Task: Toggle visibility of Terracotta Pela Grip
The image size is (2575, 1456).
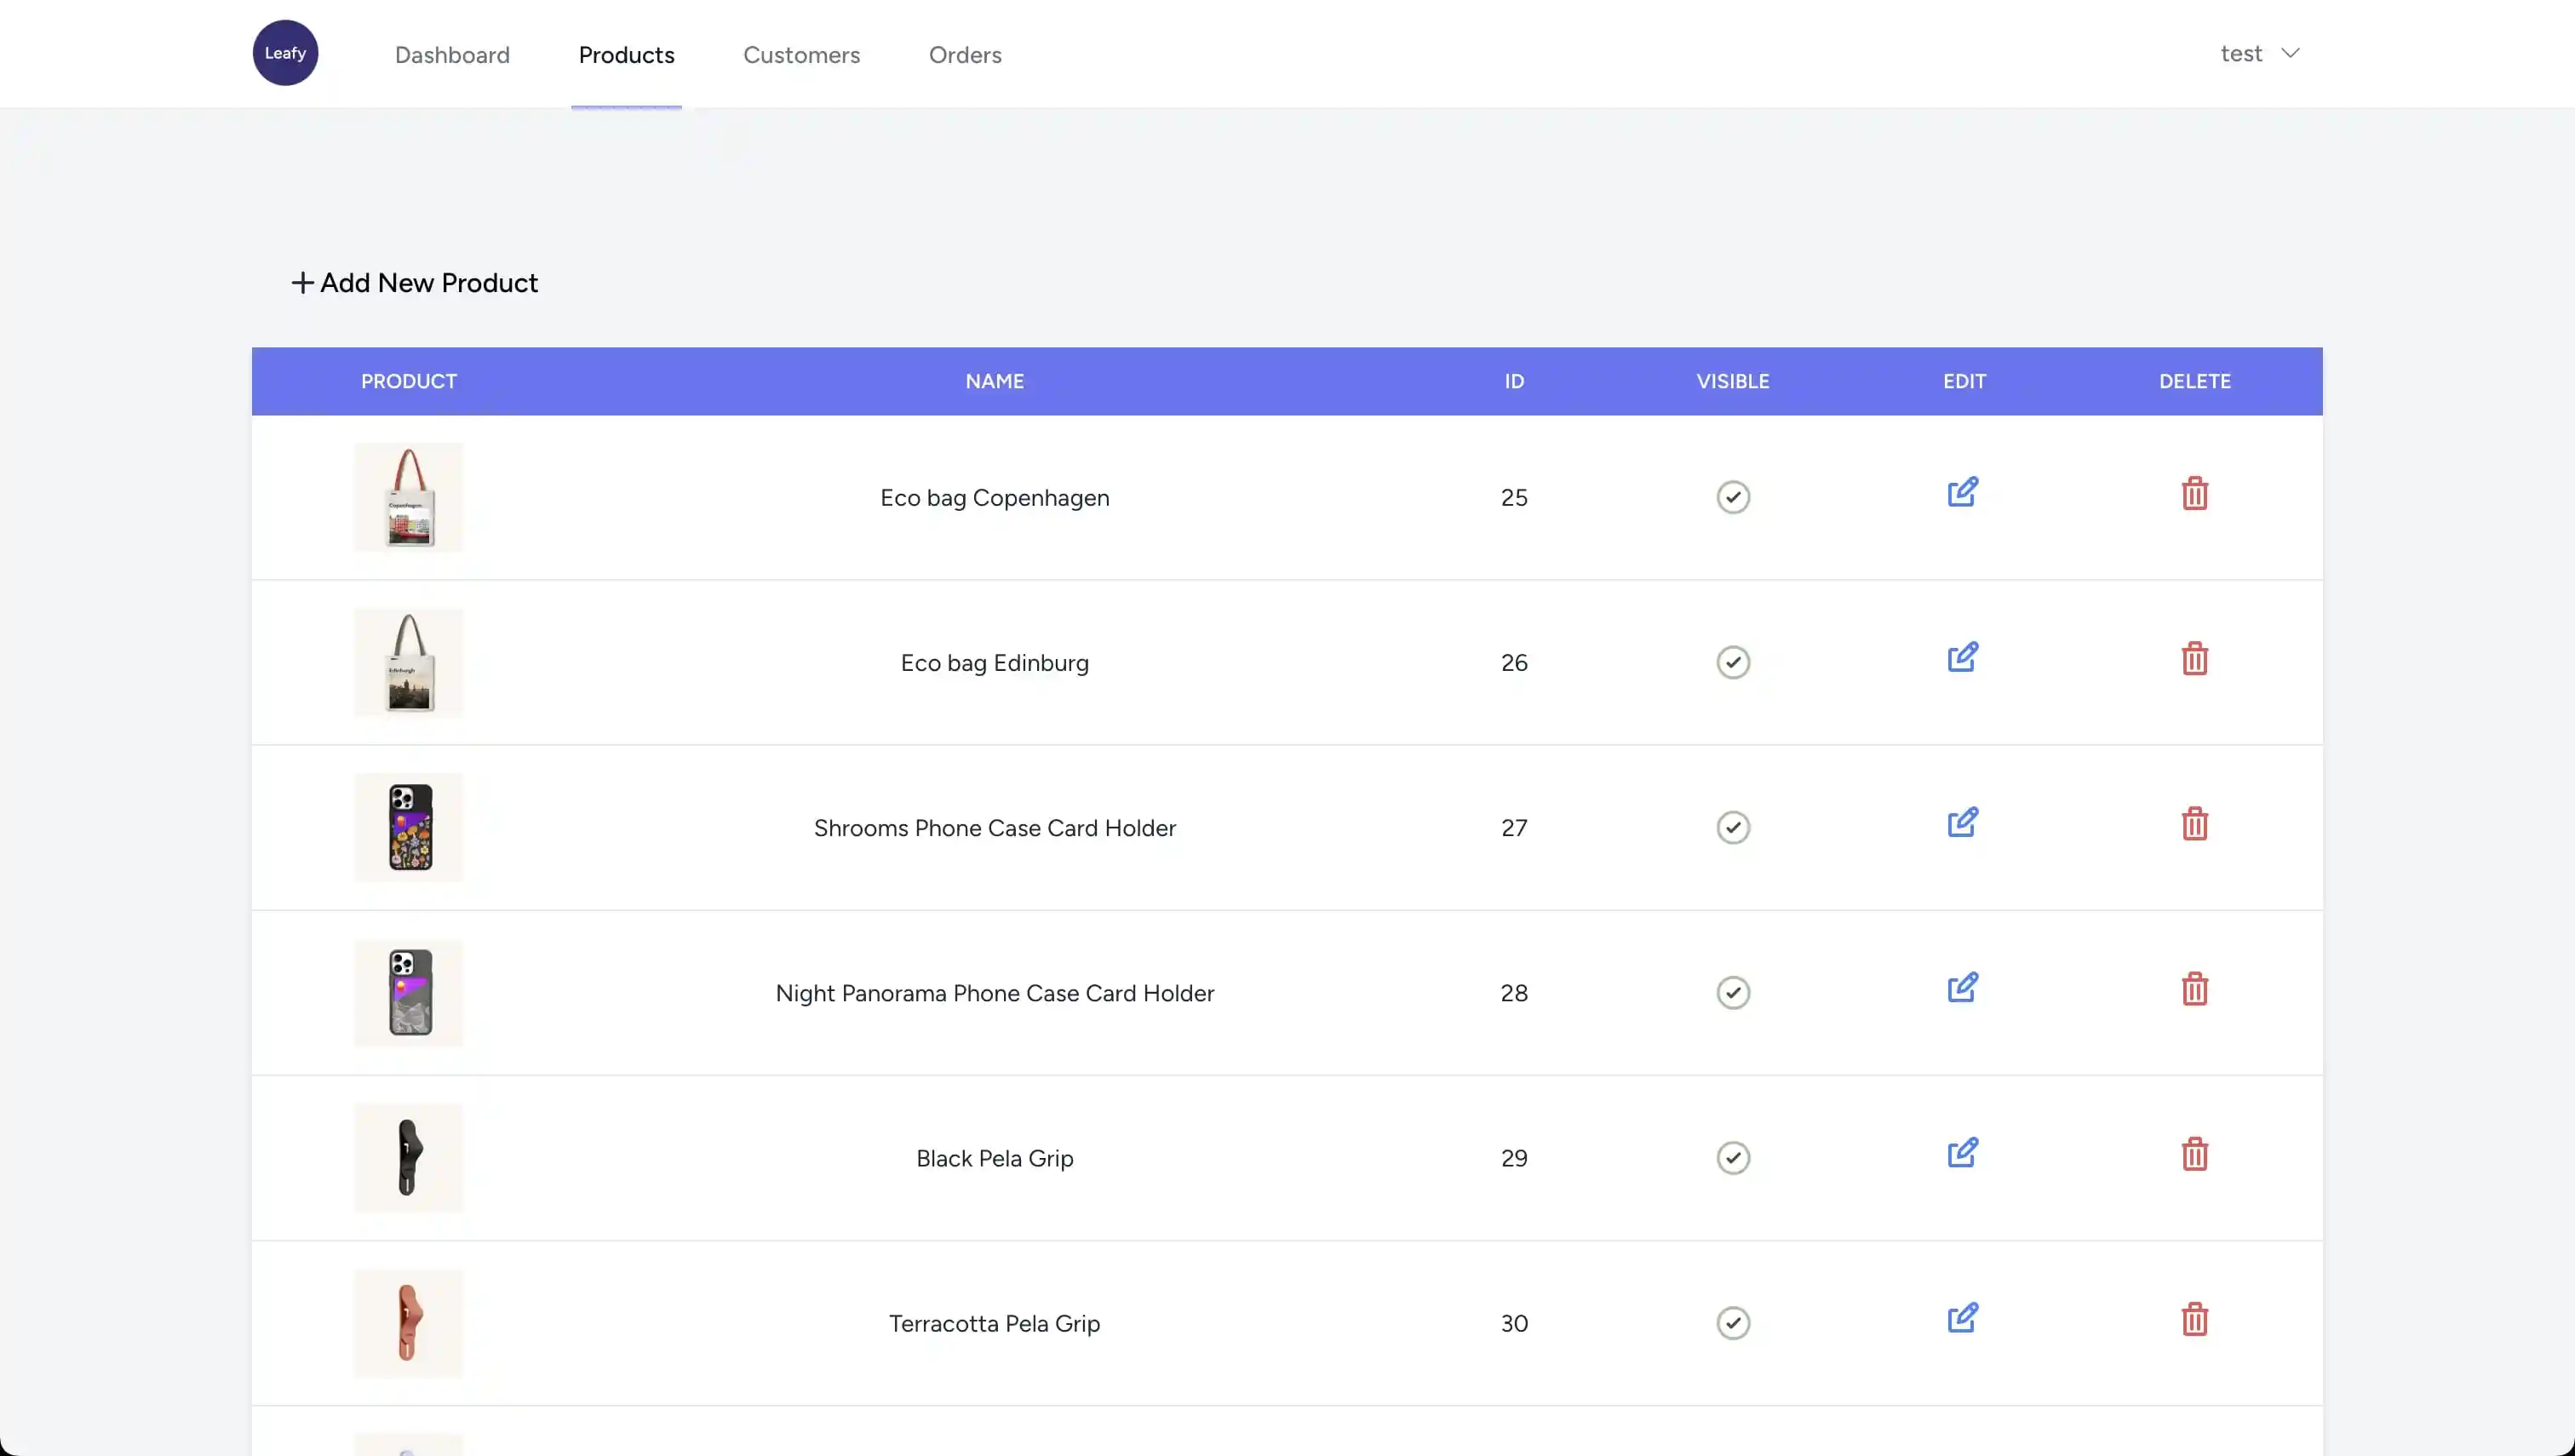Action: point(1732,1322)
